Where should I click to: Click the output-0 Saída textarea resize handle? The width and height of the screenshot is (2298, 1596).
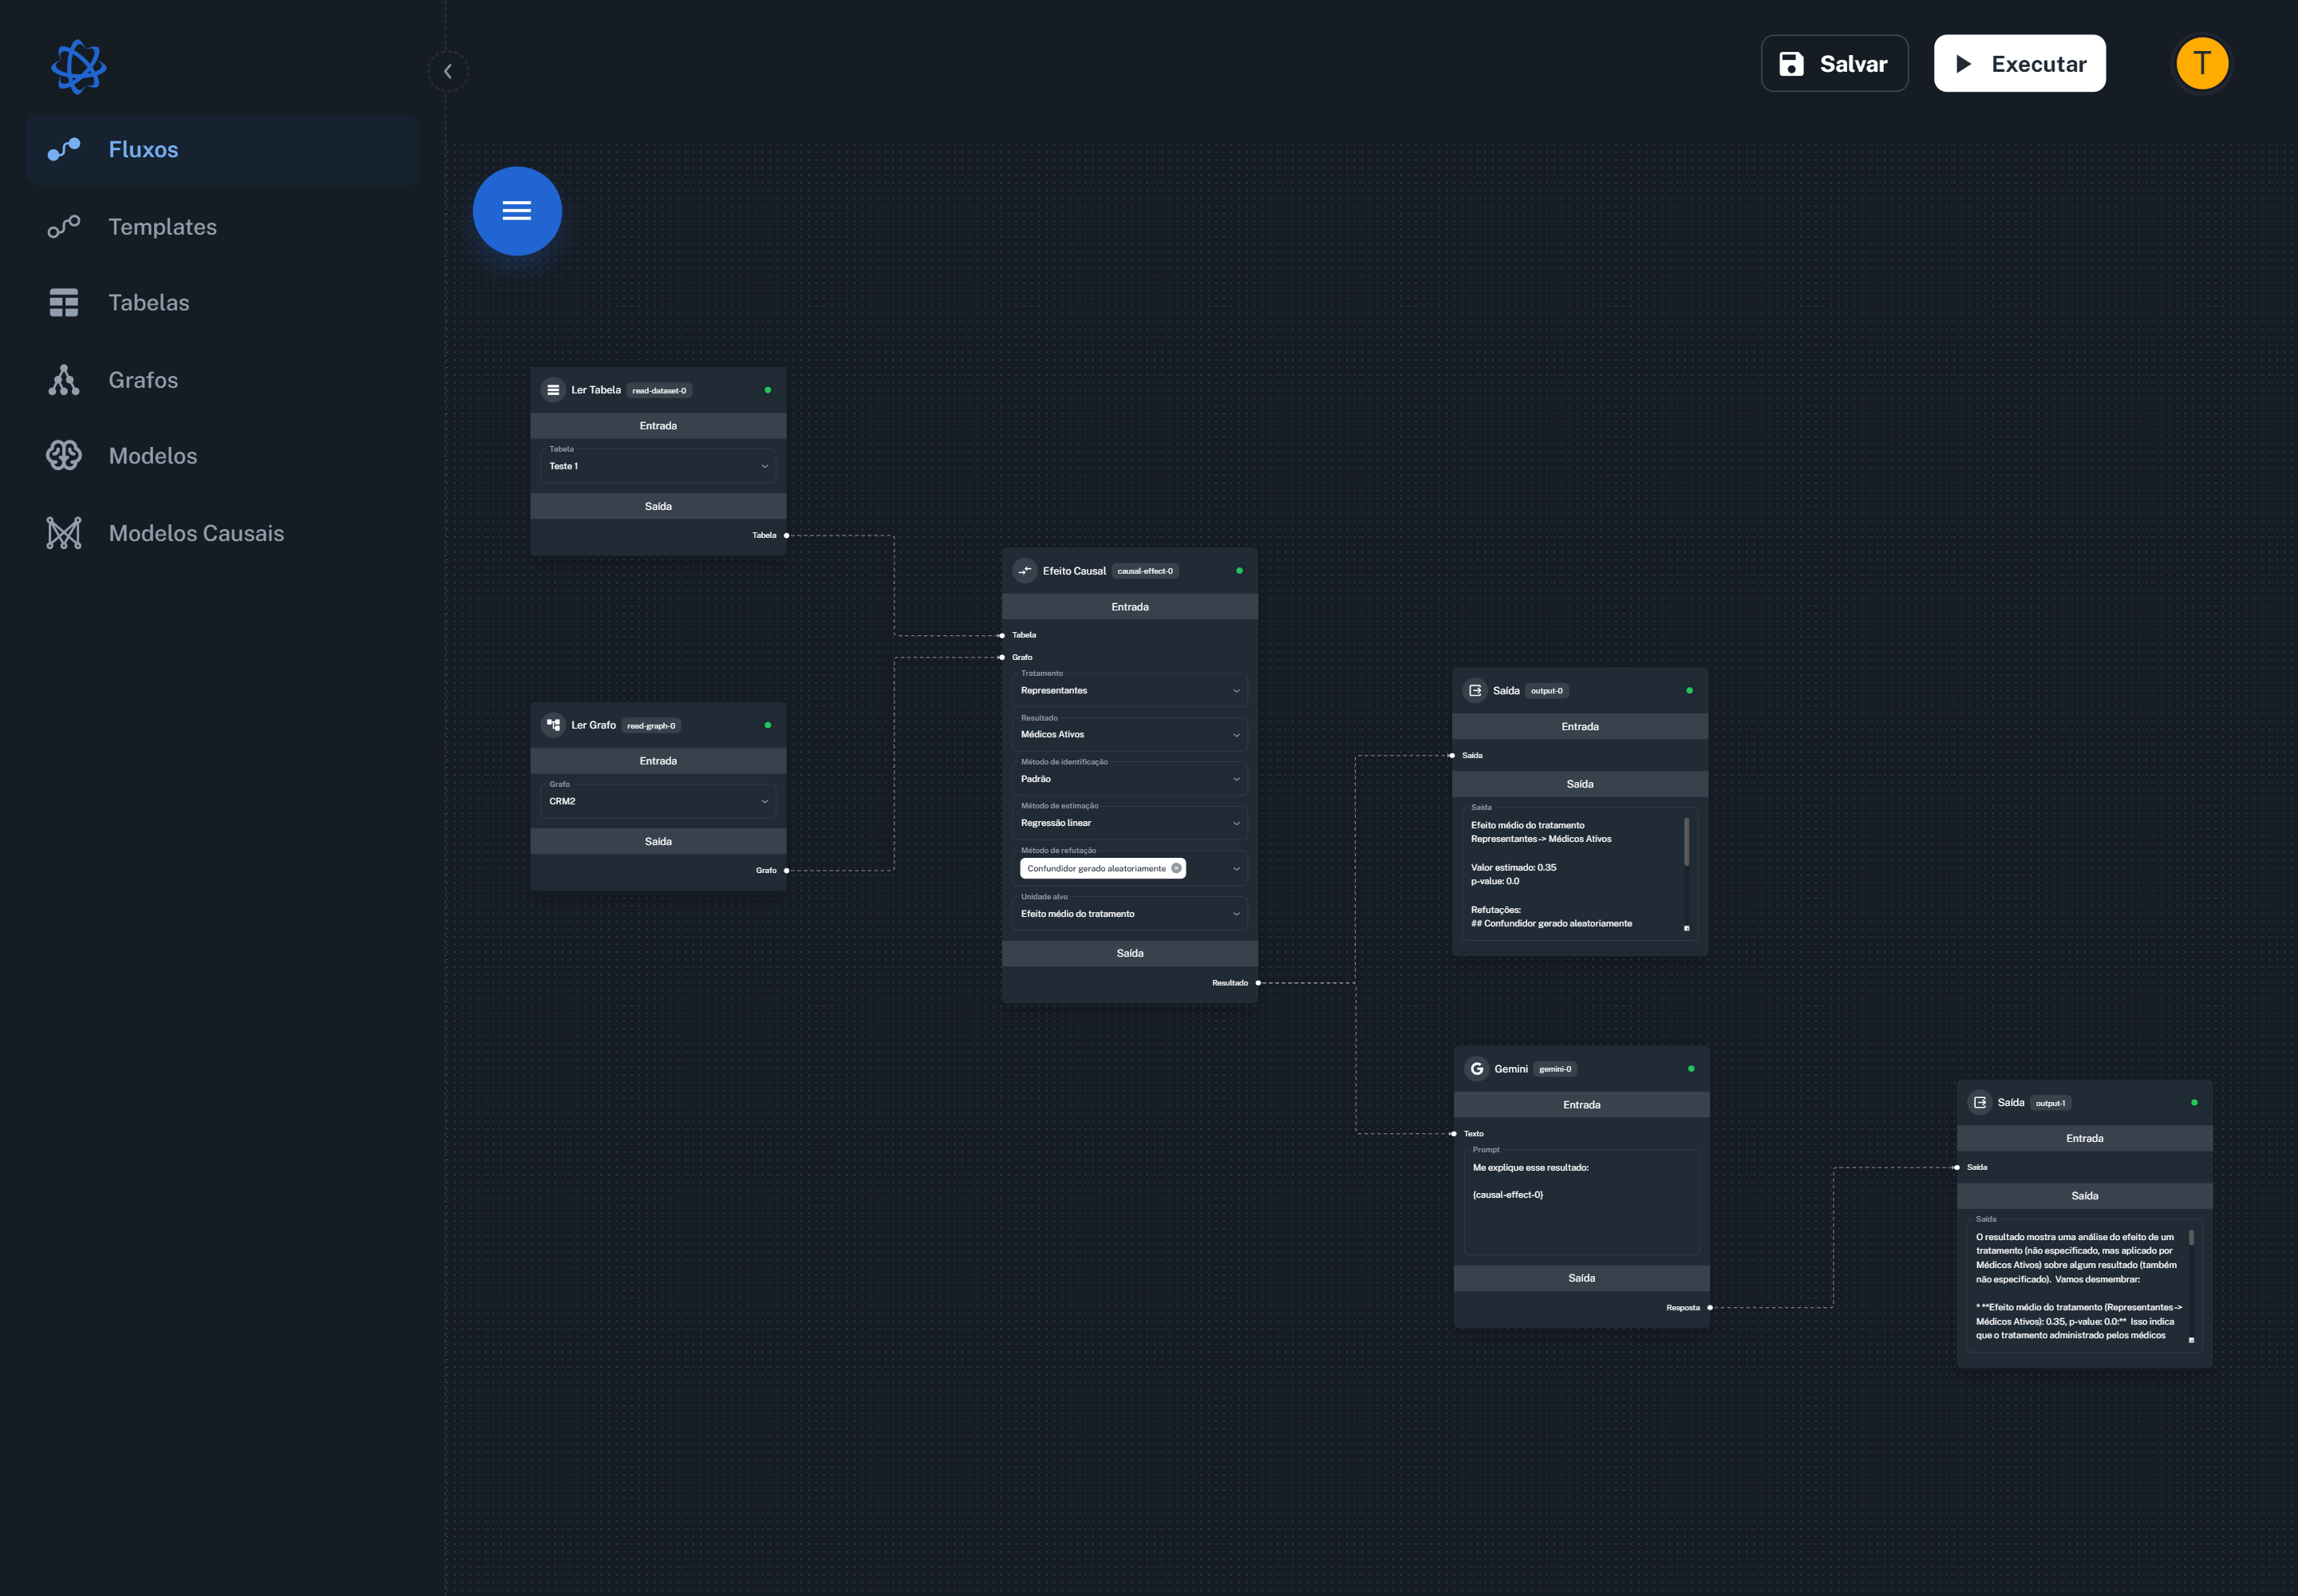pos(1687,929)
